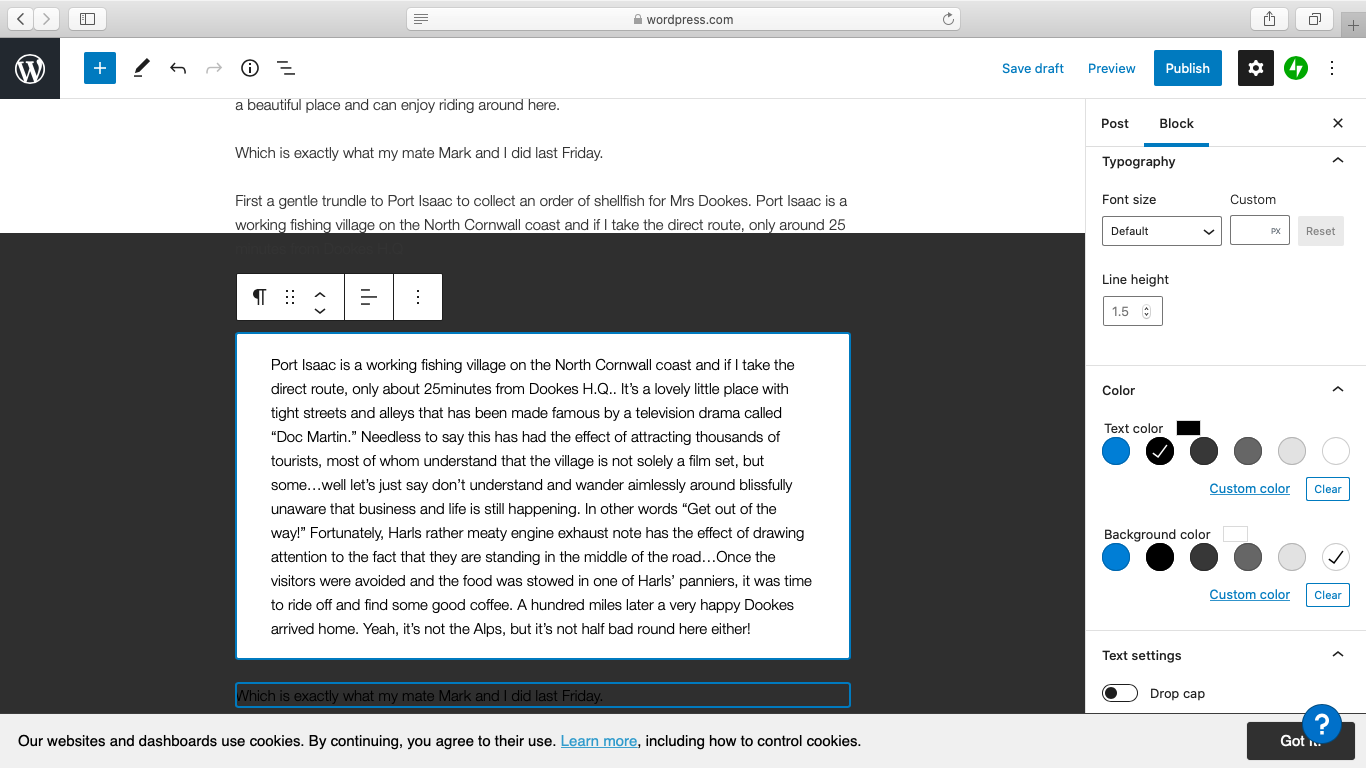
Task: Collapse the Typography section
Action: [1338, 161]
